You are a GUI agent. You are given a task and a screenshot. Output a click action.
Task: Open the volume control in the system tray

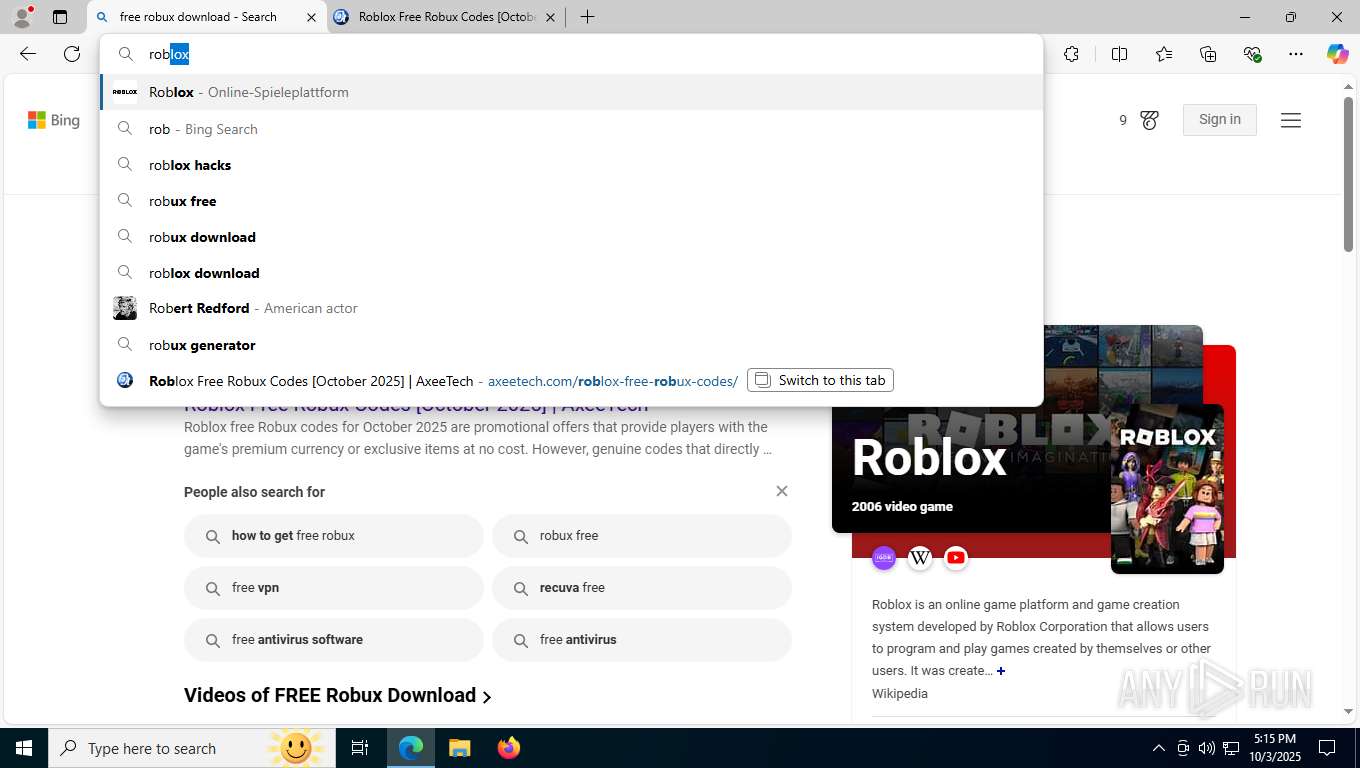coord(1207,748)
